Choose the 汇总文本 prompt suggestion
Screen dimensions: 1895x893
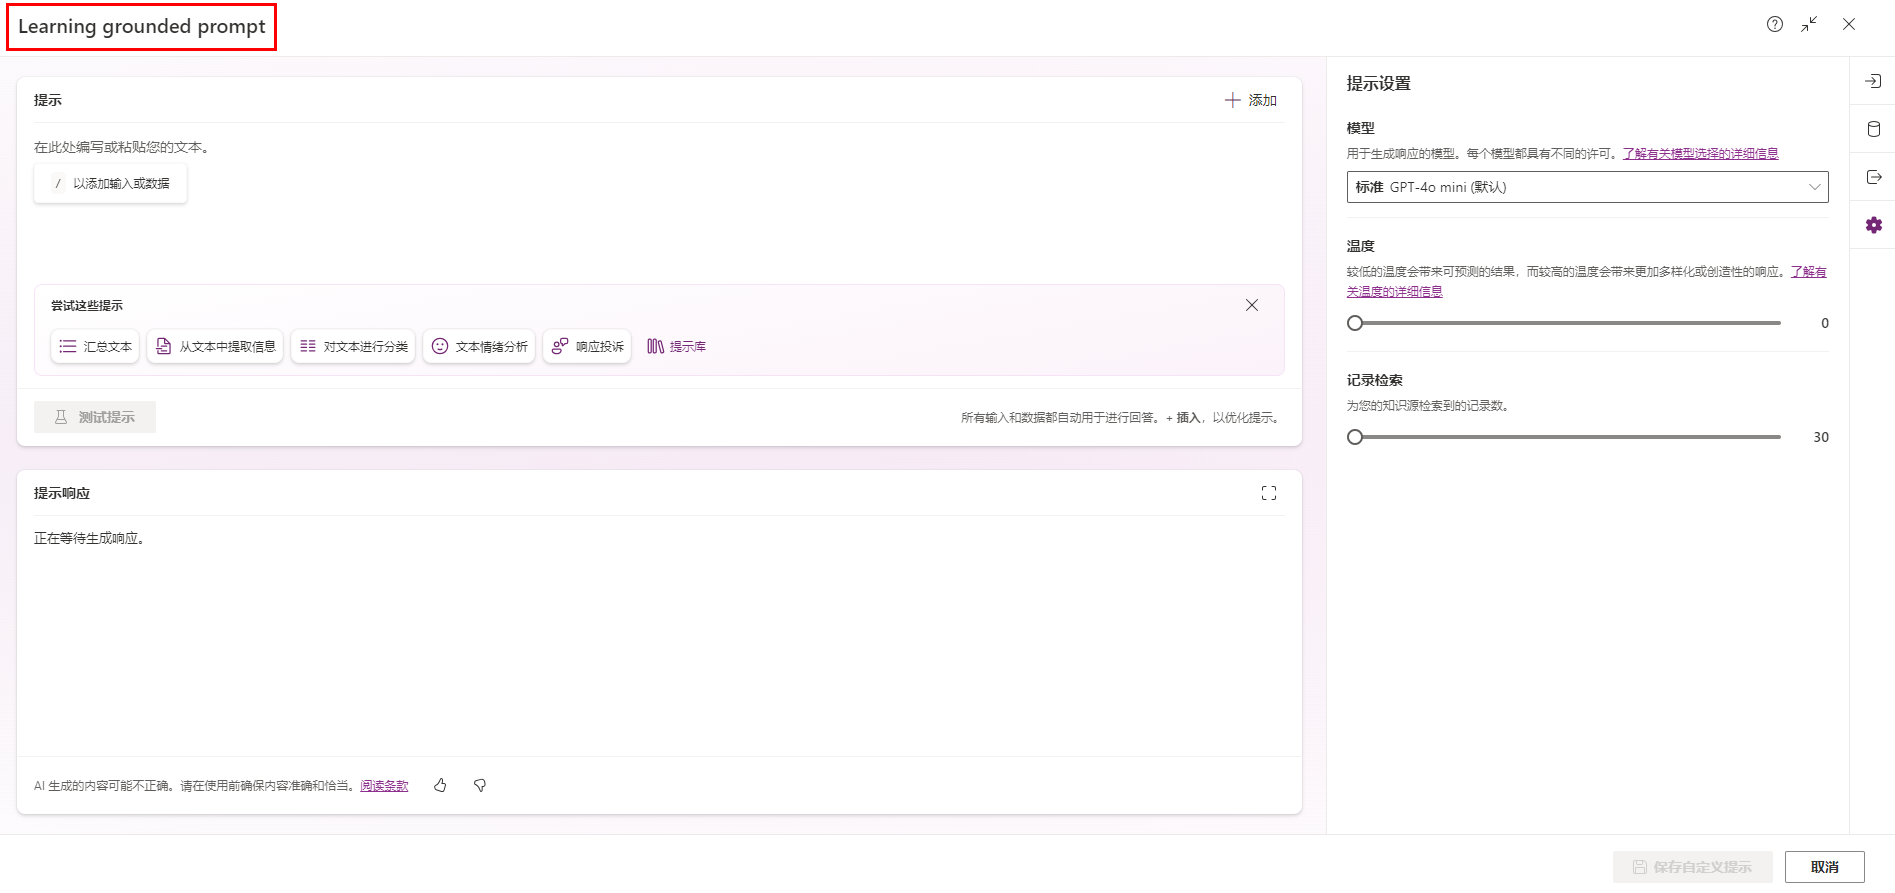[95, 346]
